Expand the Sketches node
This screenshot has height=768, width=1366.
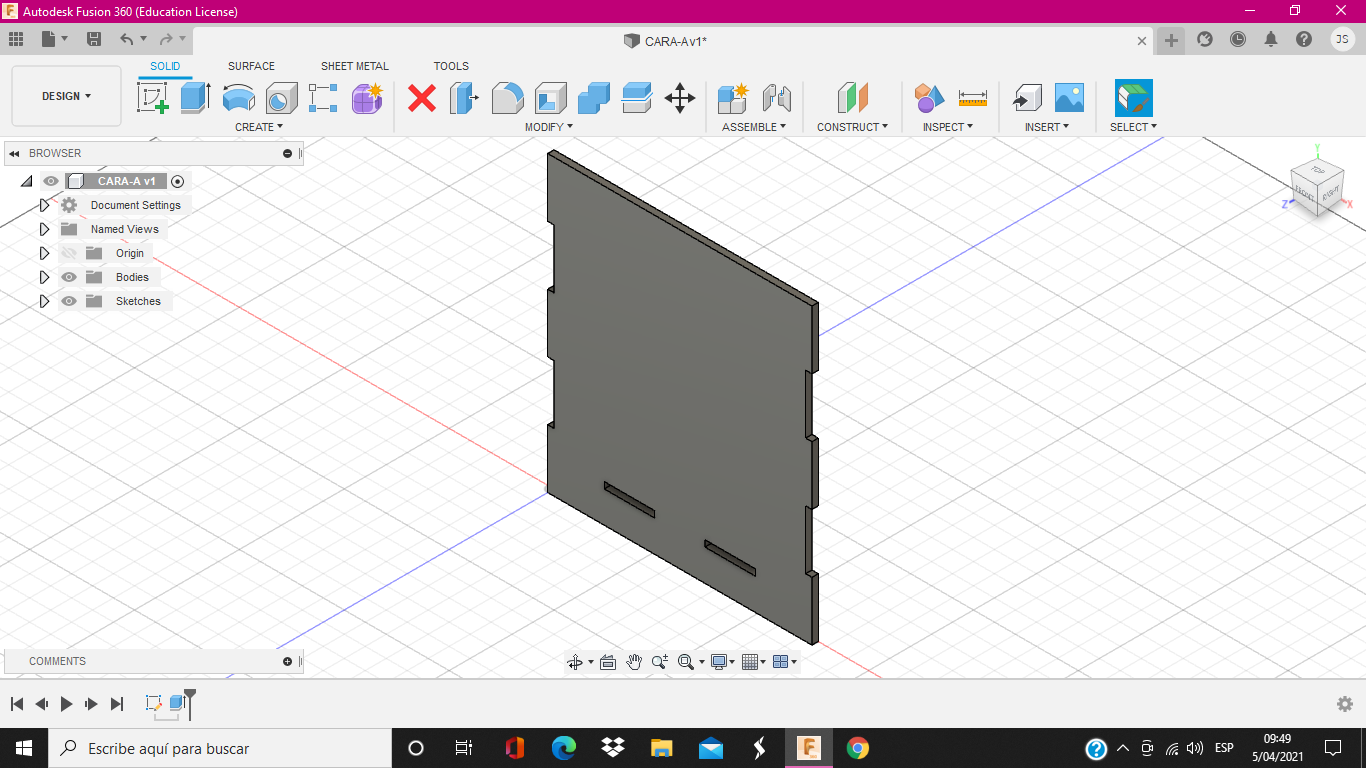pyautogui.click(x=44, y=301)
